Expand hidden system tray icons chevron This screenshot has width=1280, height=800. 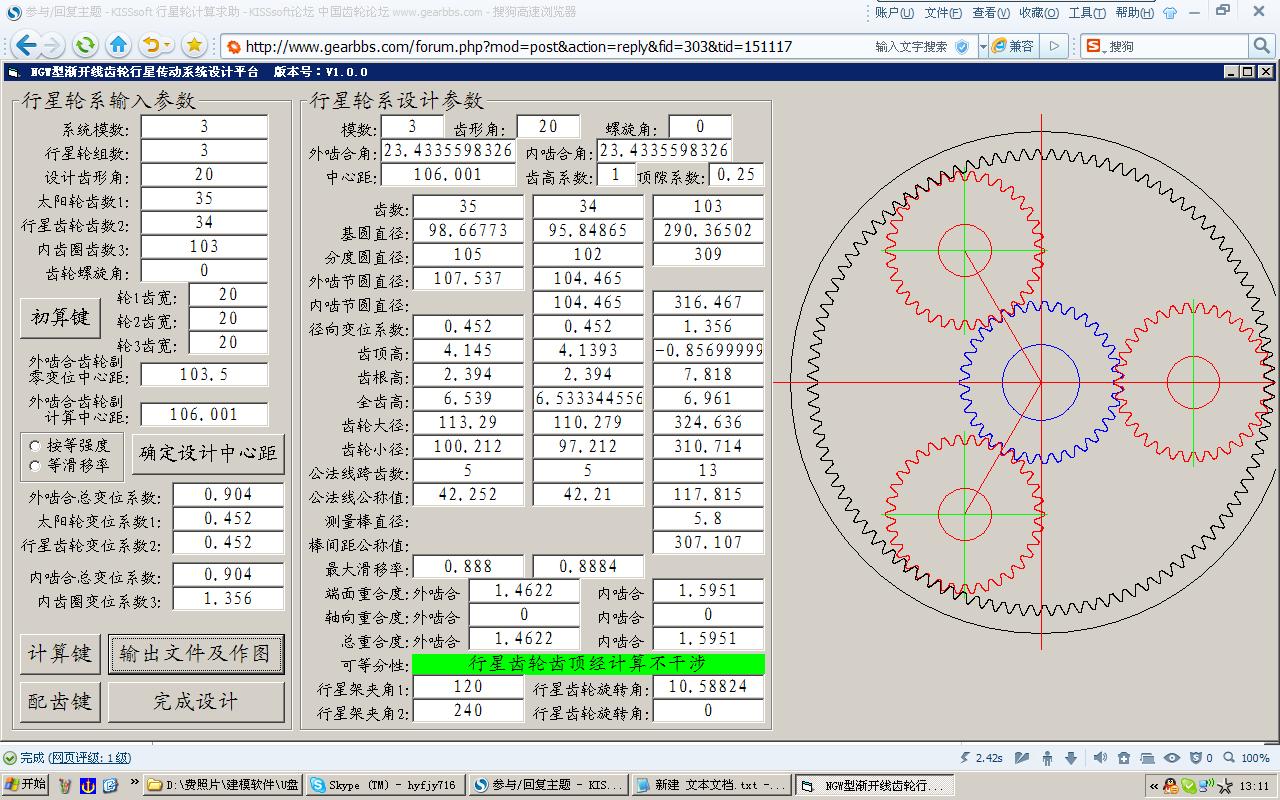pyautogui.click(x=1153, y=786)
